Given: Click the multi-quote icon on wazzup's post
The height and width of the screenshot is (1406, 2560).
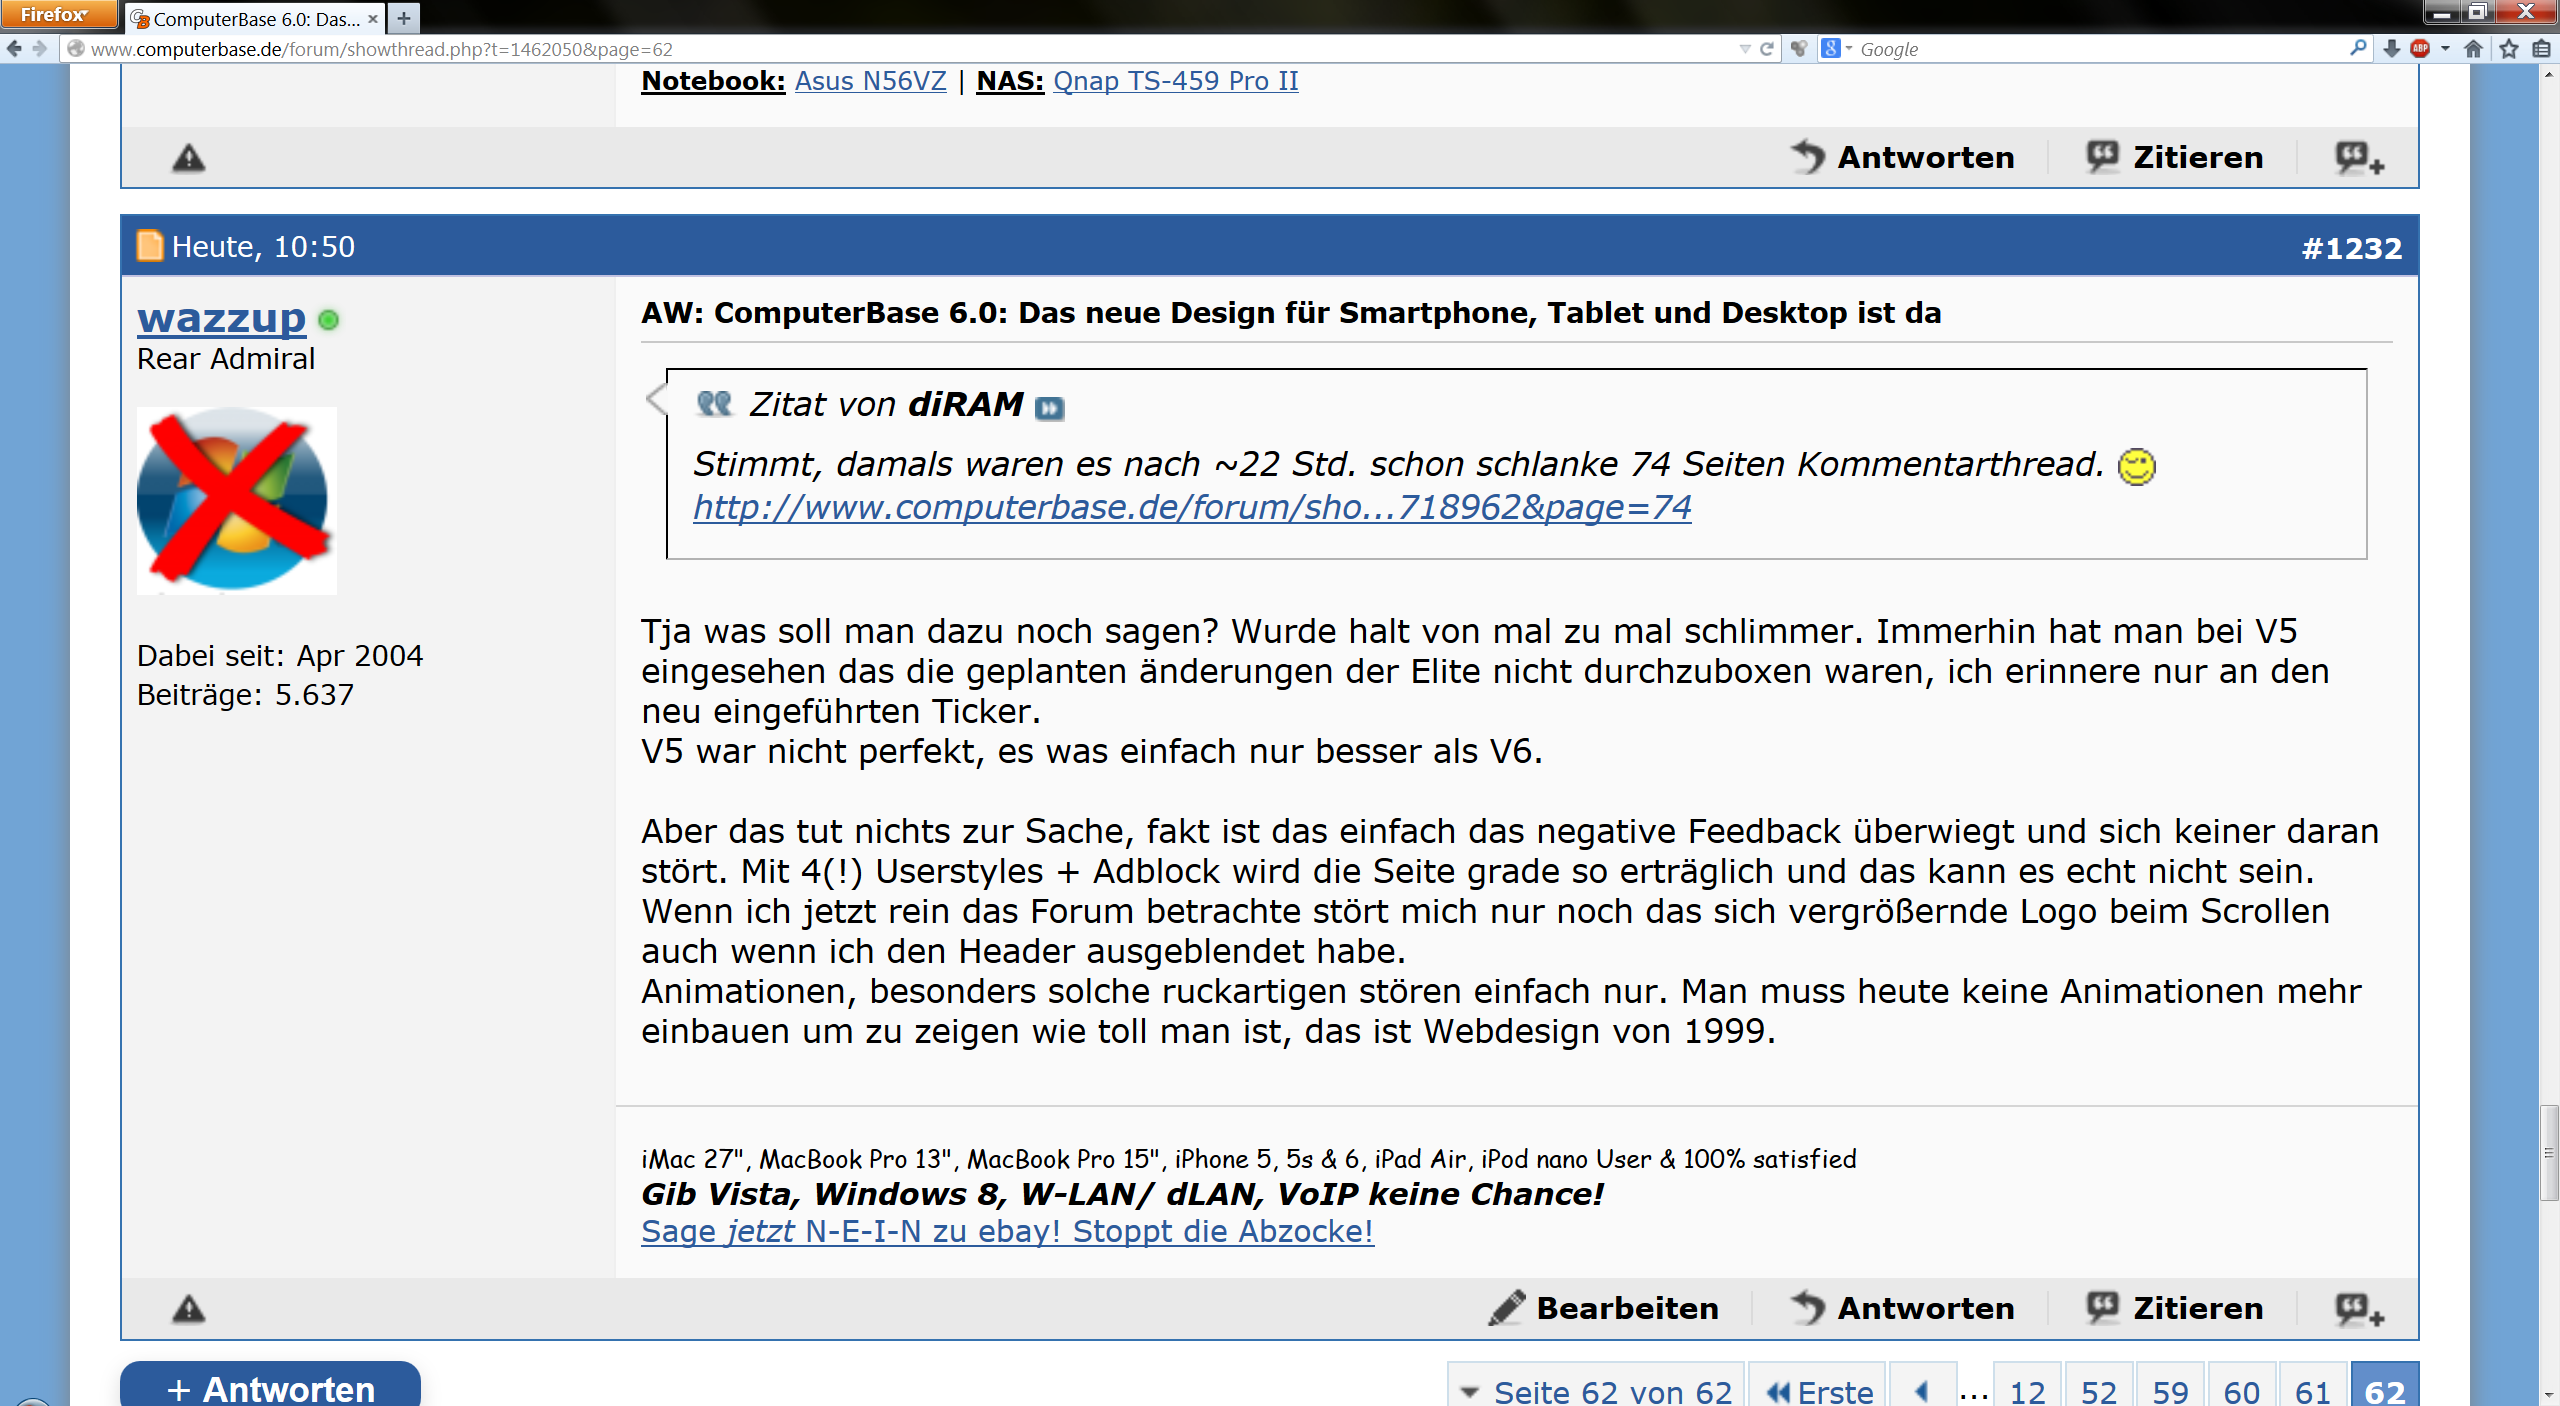Looking at the screenshot, I should [2359, 1308].
